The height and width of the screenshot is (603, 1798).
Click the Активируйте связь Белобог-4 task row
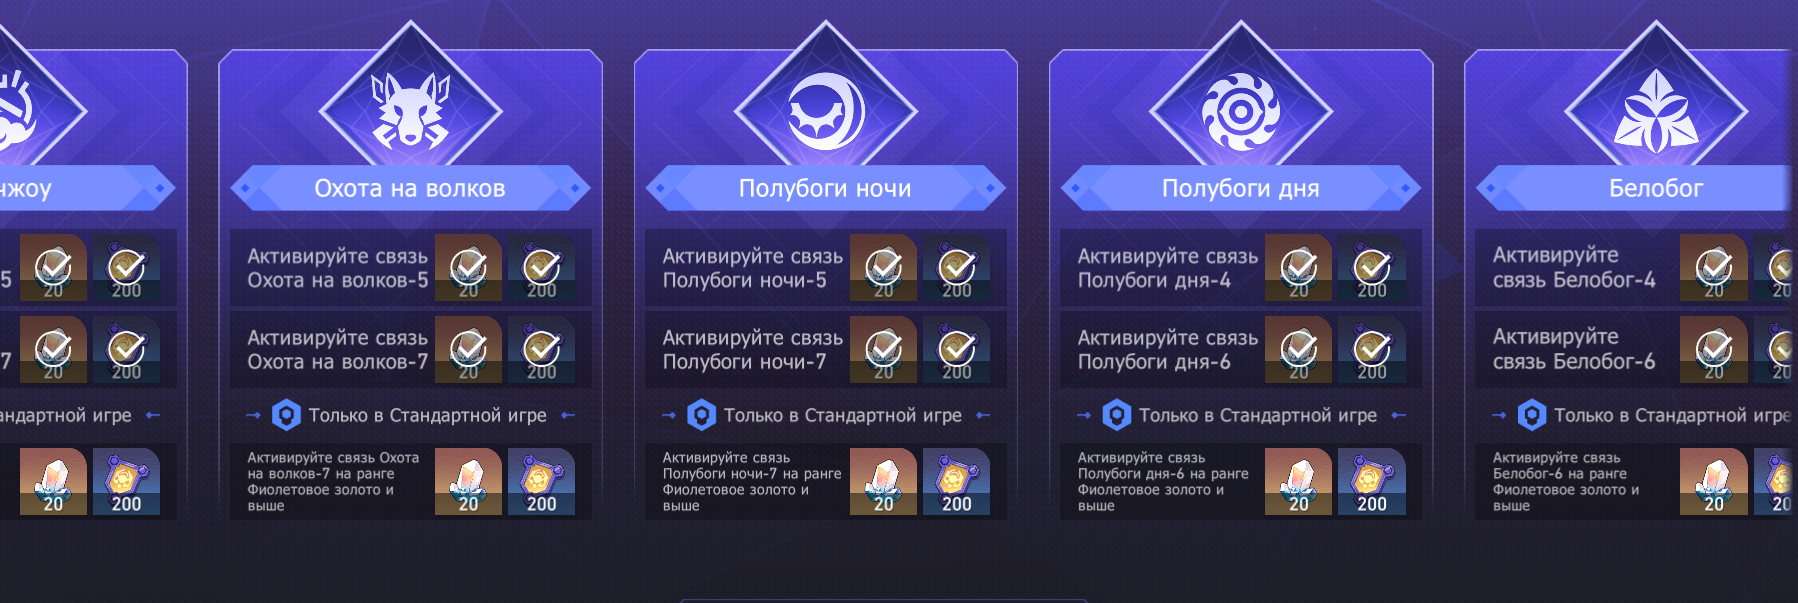point(1637,268)
